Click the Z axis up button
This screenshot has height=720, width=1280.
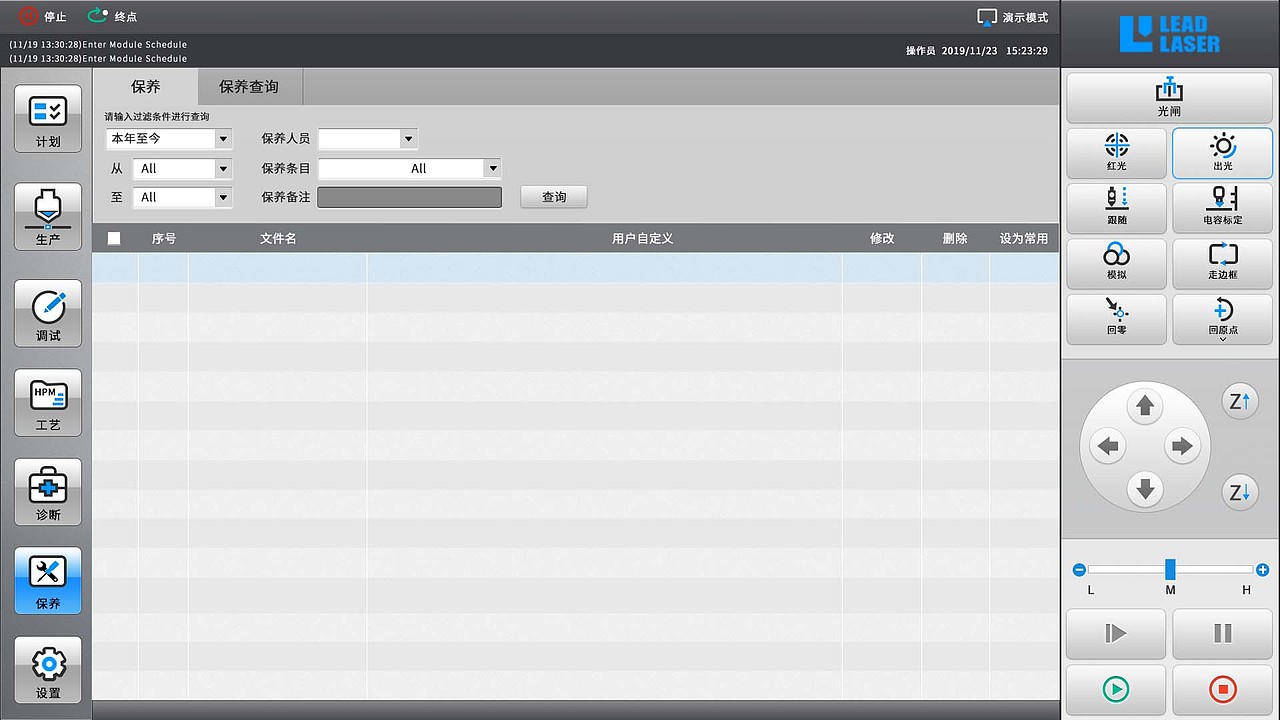pyautogui.click(x=1240, y=402)
